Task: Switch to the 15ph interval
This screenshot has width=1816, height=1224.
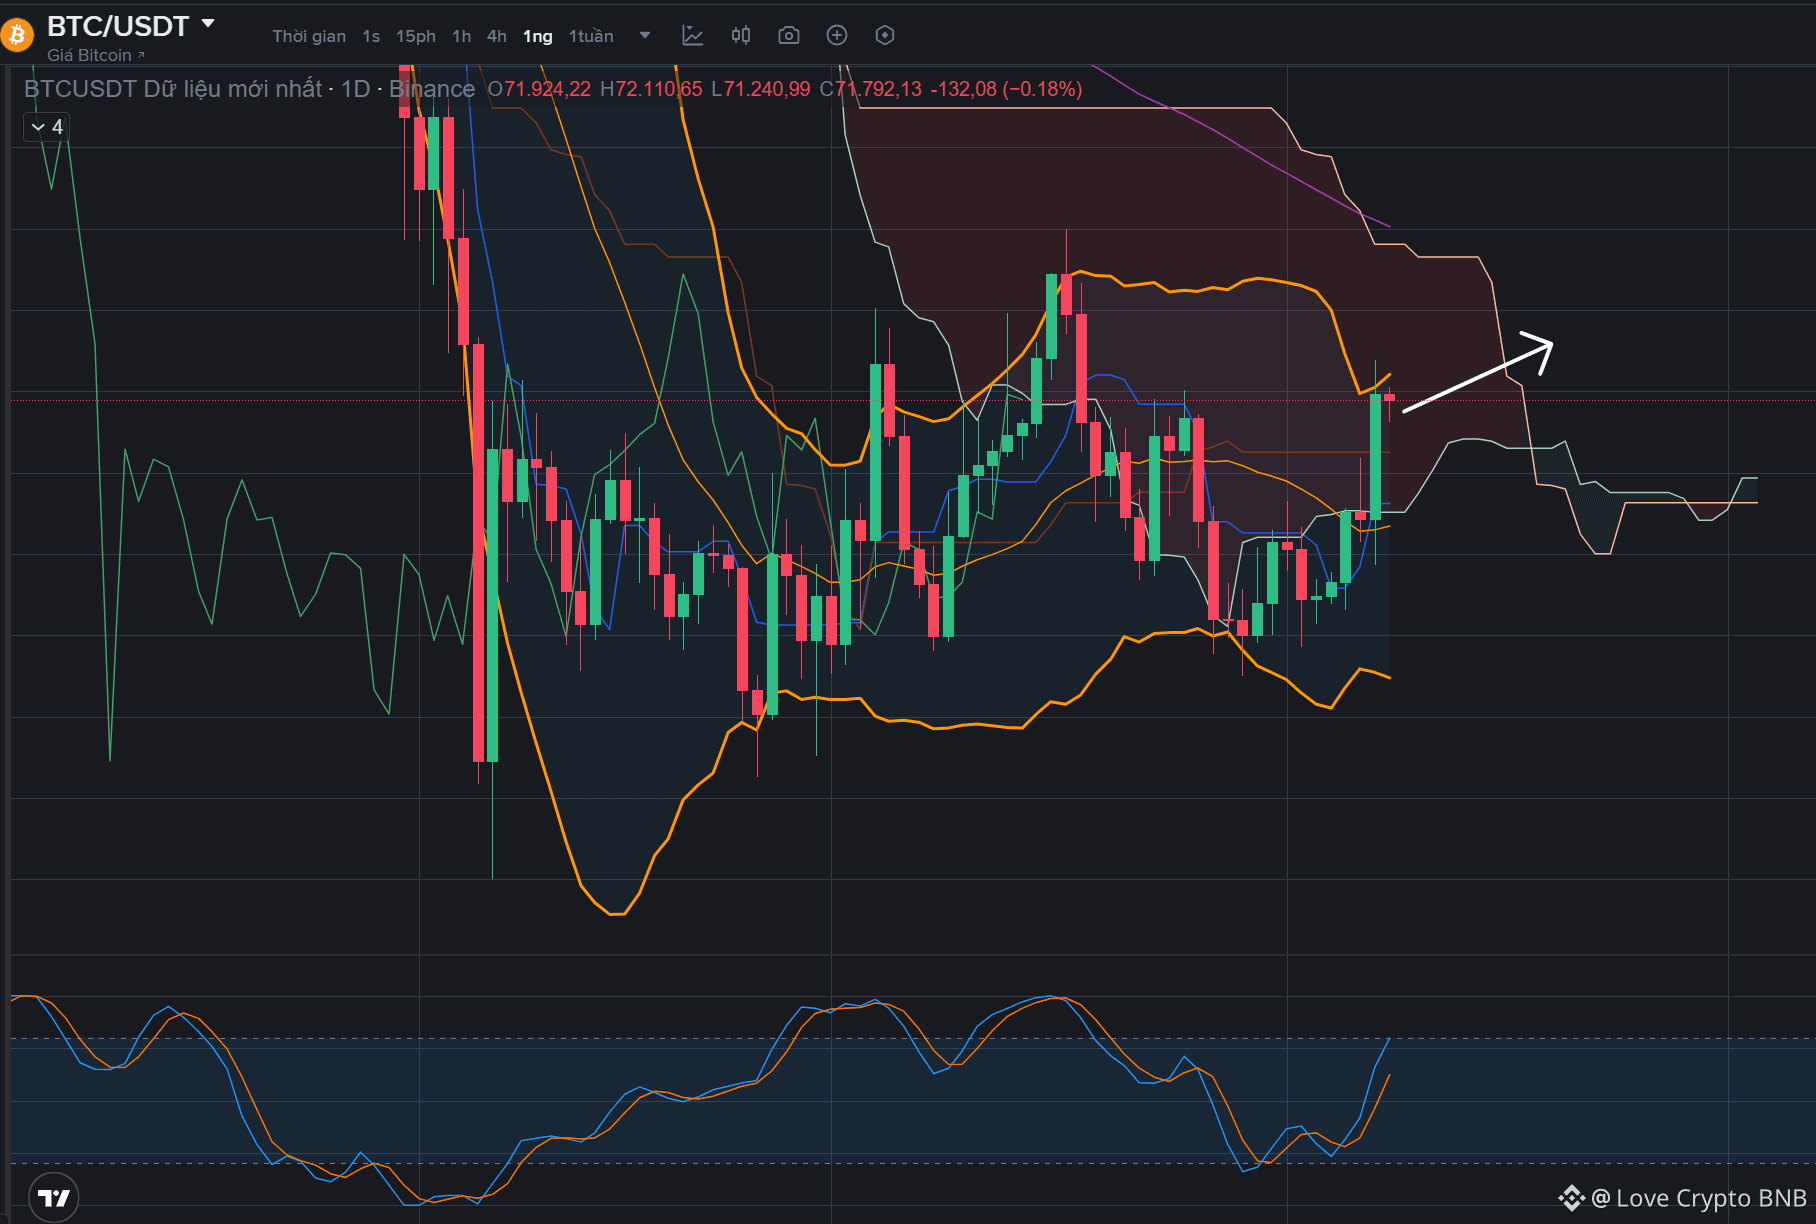Action: [416, 36]
